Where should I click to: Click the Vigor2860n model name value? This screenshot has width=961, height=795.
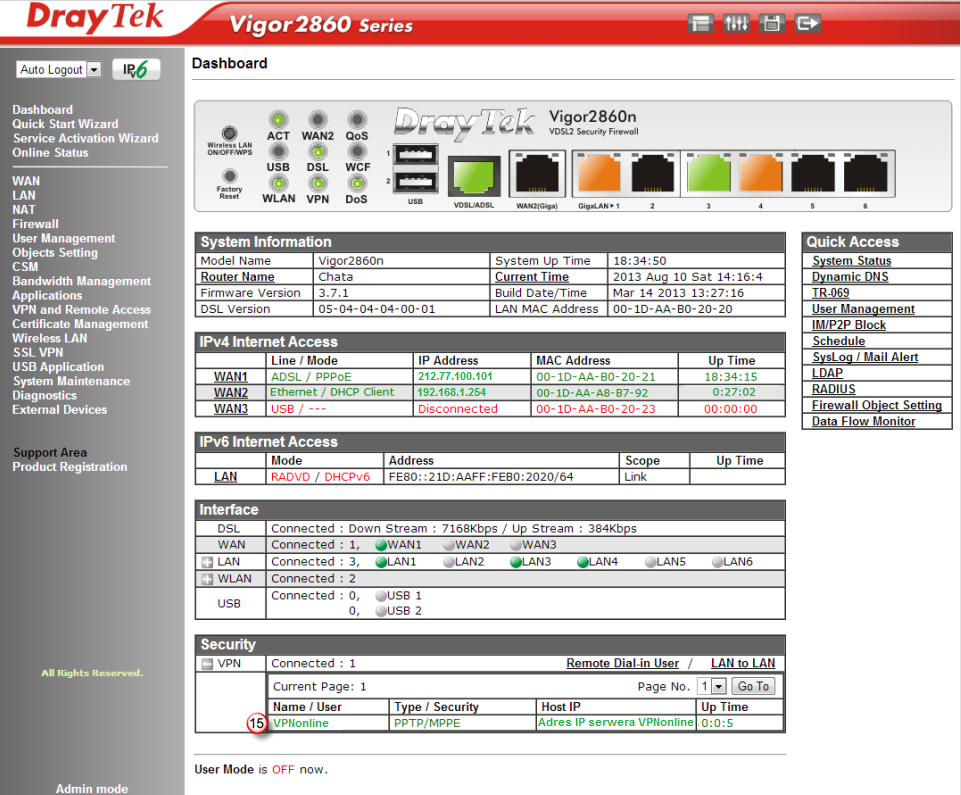pos(351,261)
